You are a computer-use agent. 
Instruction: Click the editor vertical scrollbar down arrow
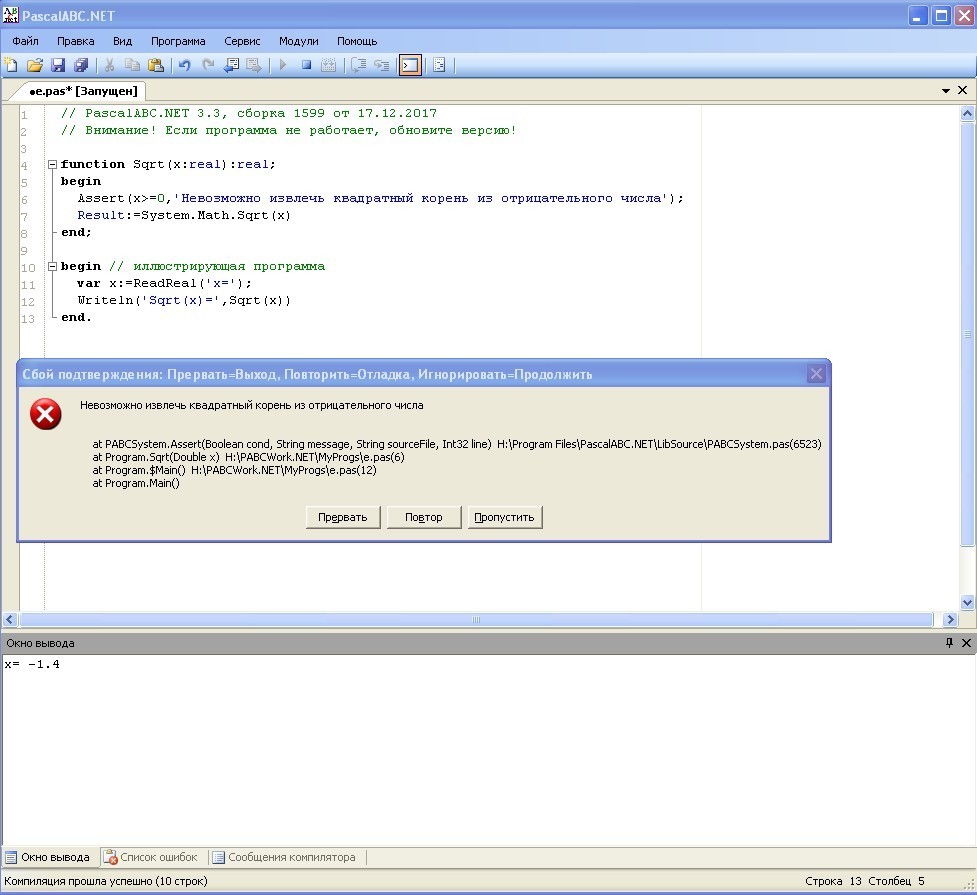tap(967, 603)
